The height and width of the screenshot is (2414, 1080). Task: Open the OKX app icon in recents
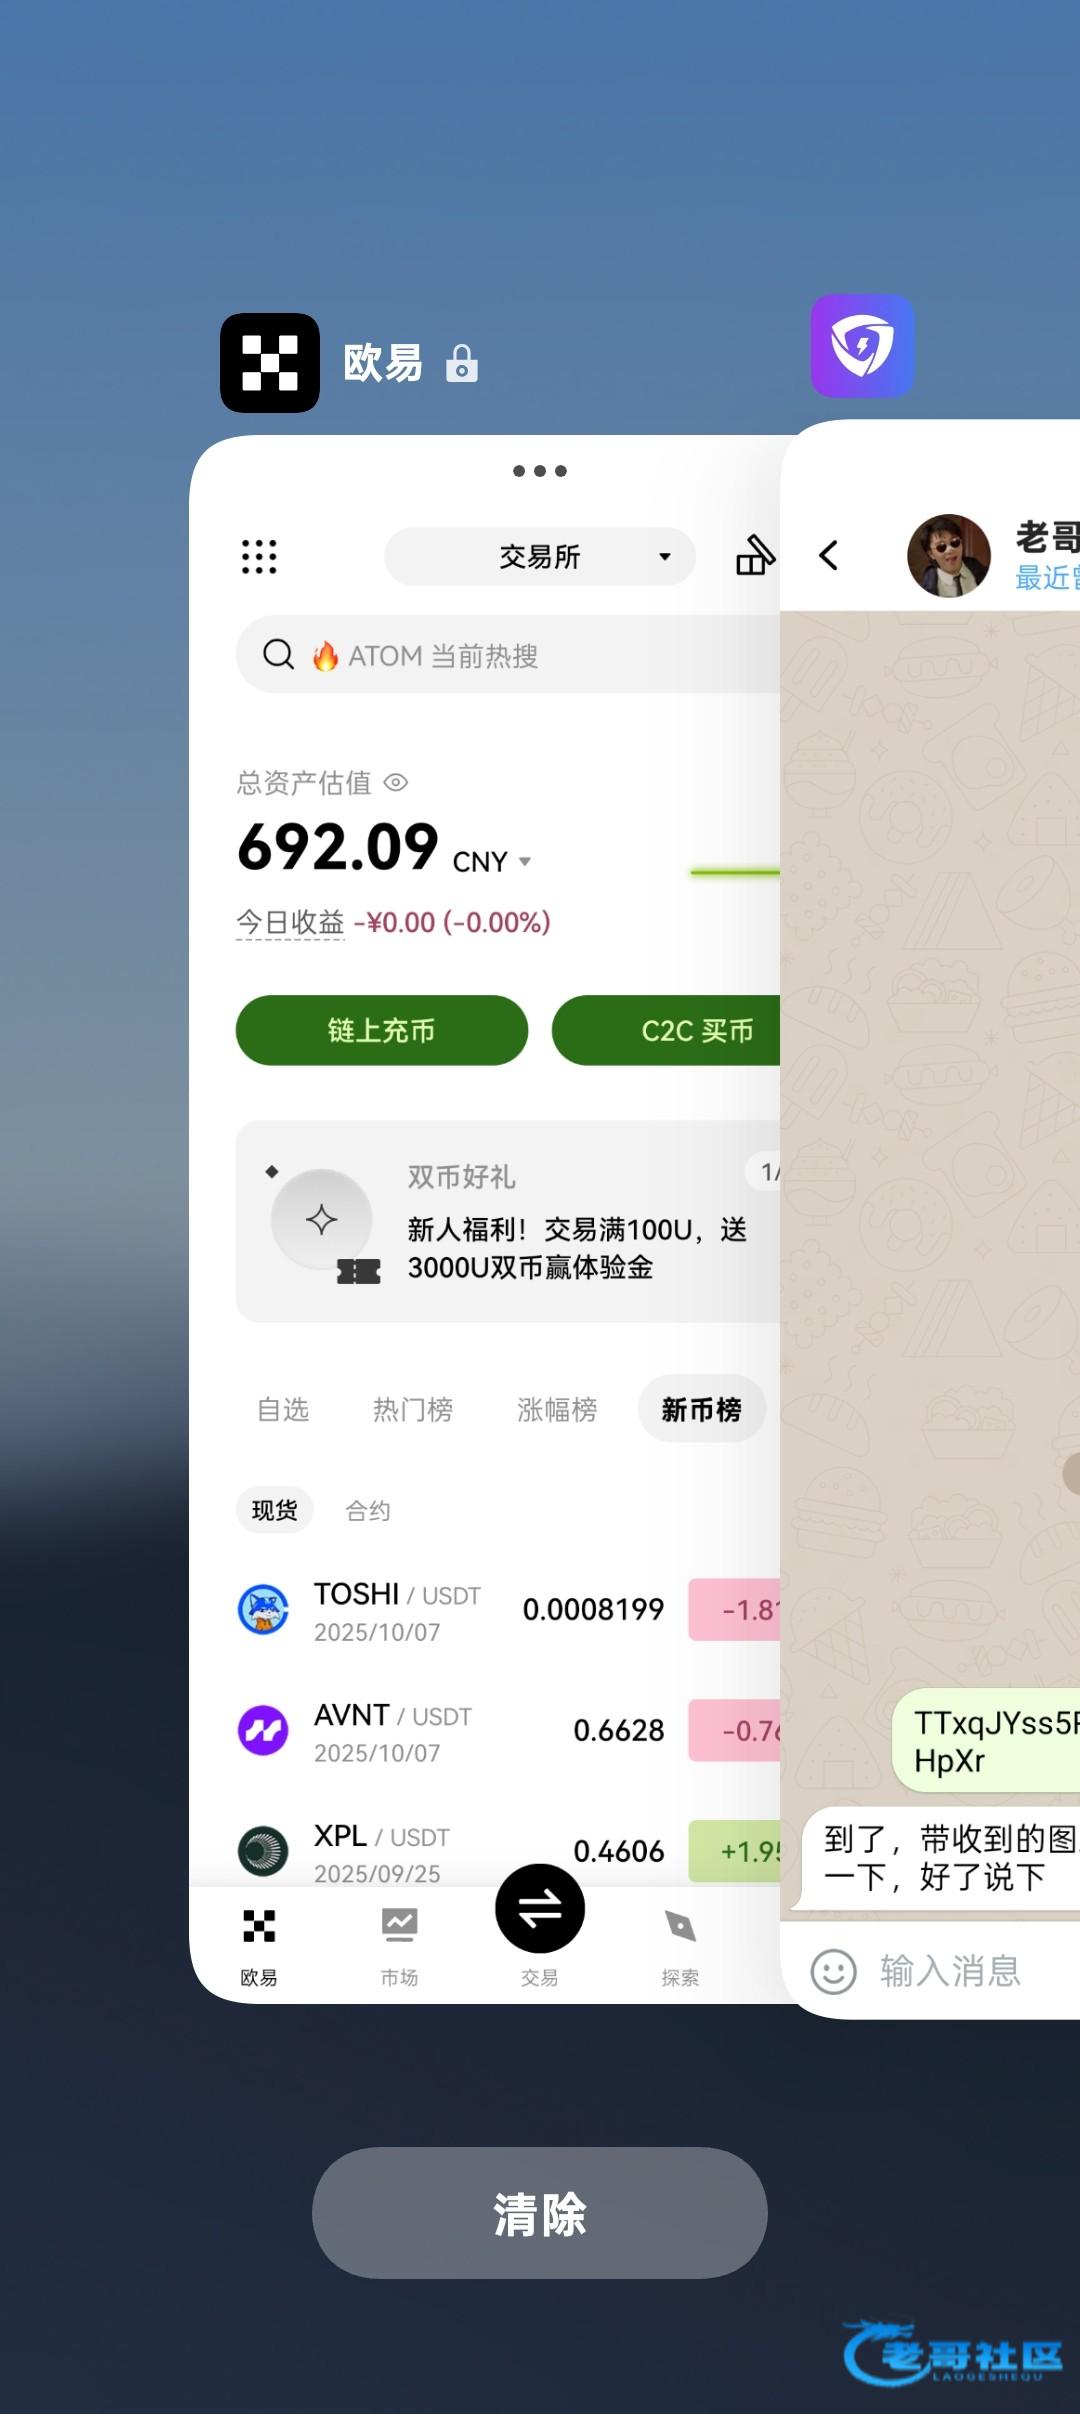tap(270, 363)
